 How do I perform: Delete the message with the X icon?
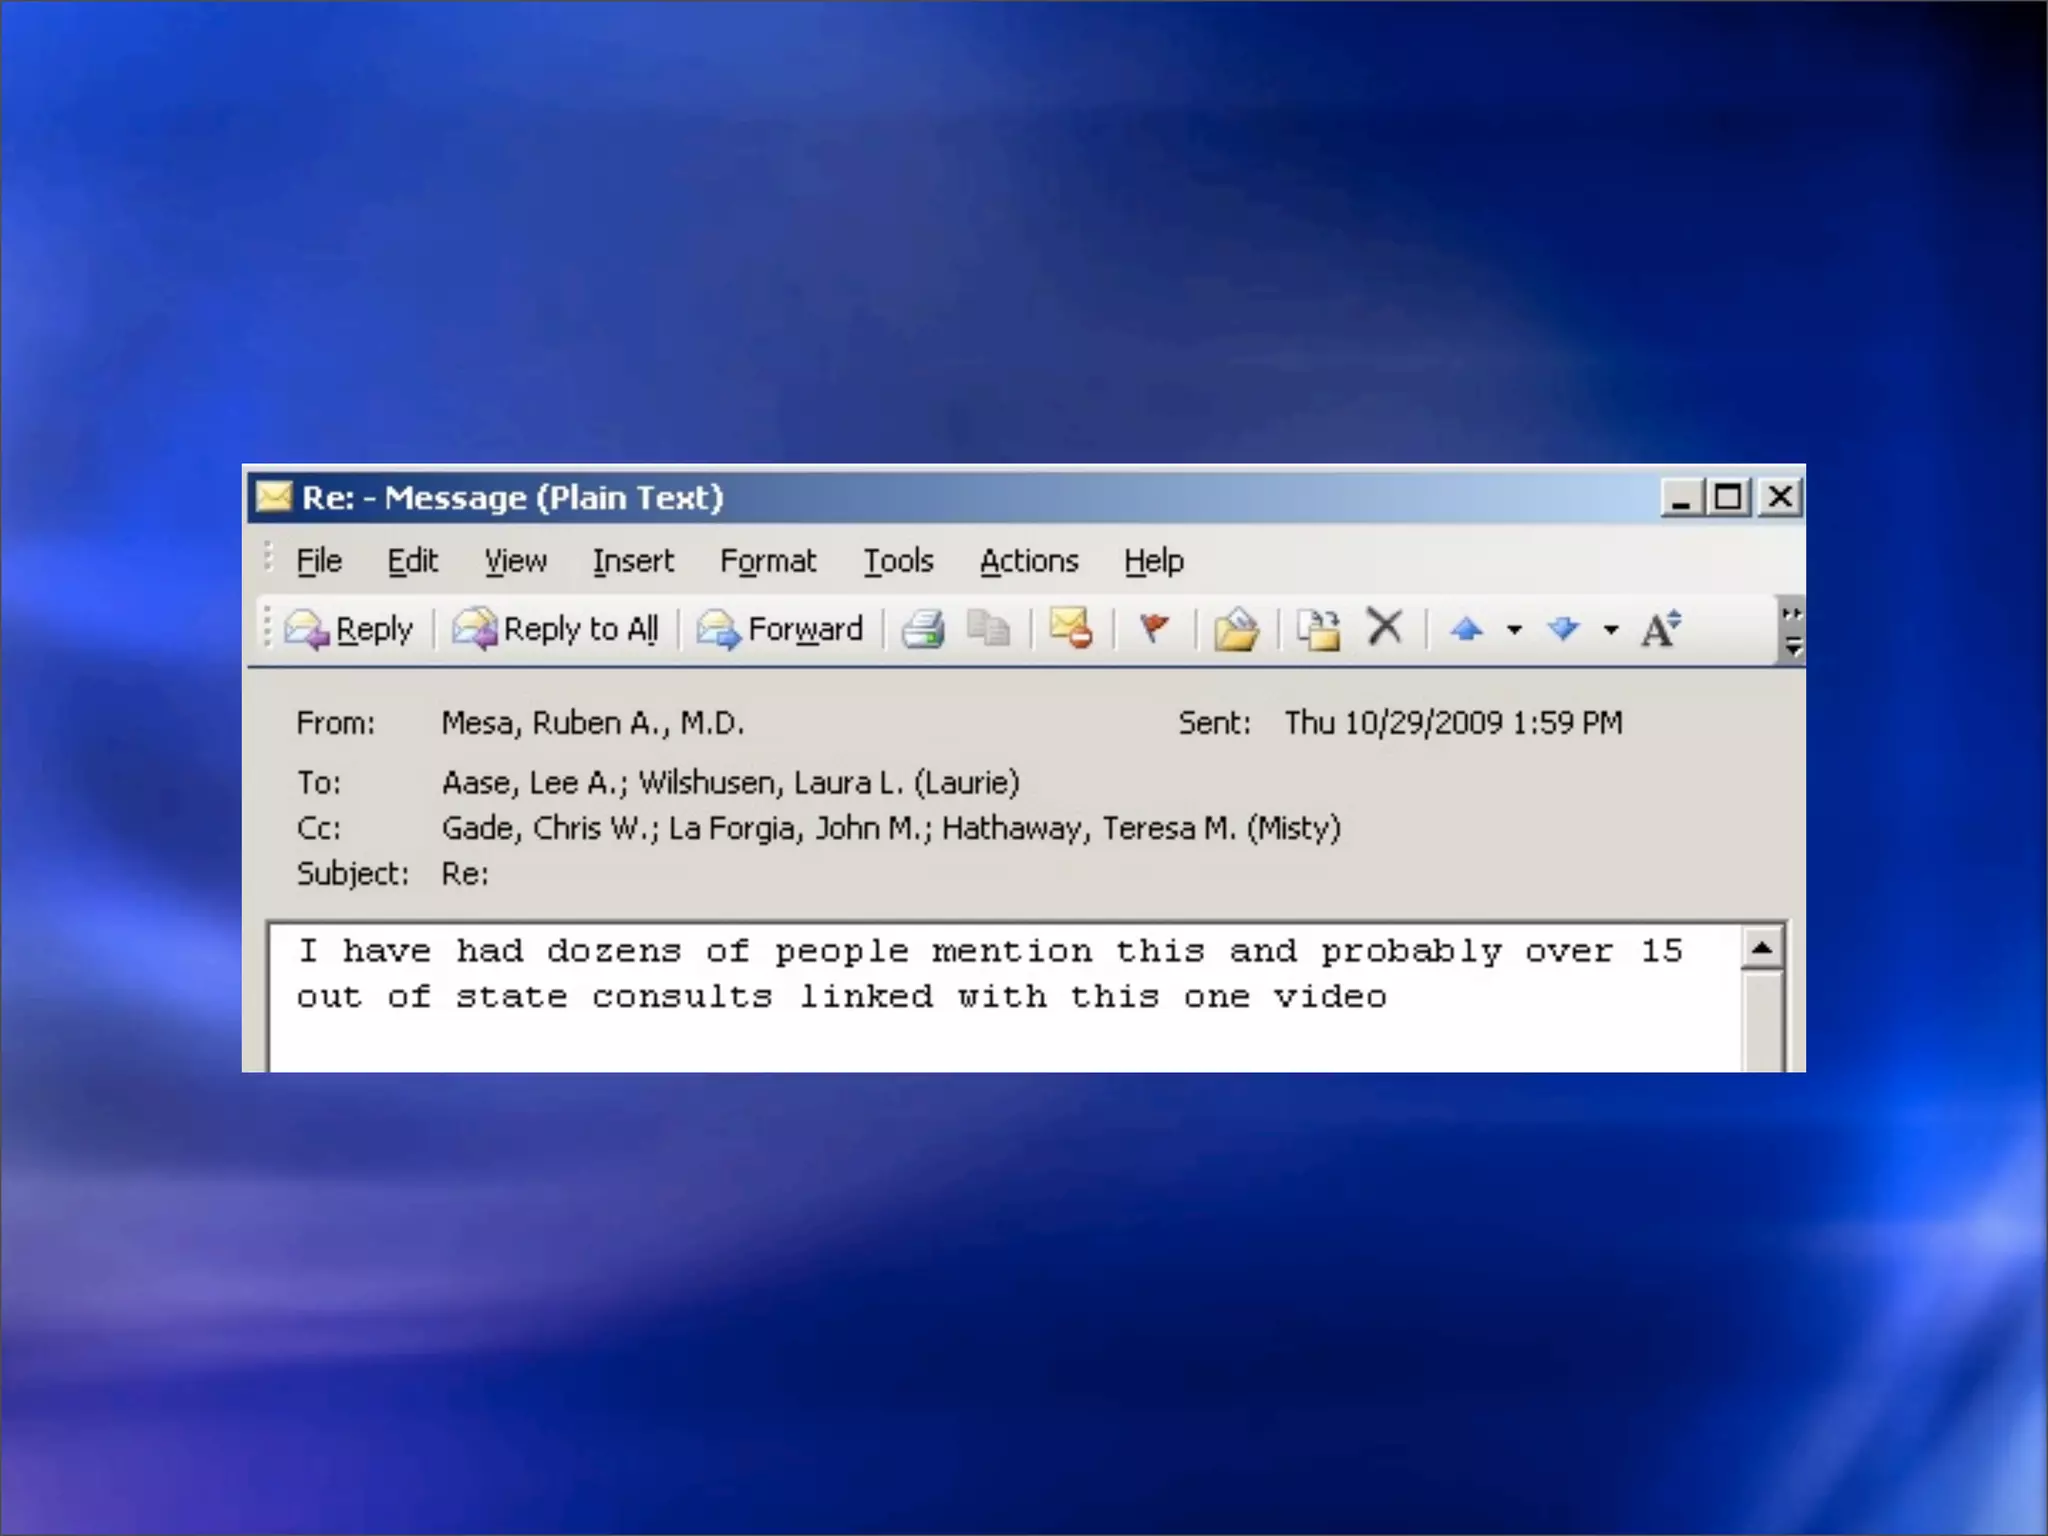pos(1385,628)
